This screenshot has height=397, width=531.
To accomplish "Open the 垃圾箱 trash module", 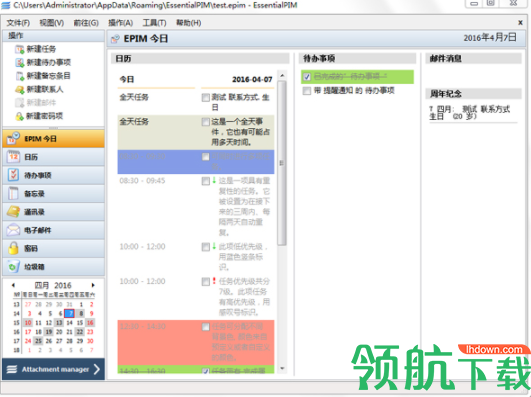I will click(x=54, y=267).
